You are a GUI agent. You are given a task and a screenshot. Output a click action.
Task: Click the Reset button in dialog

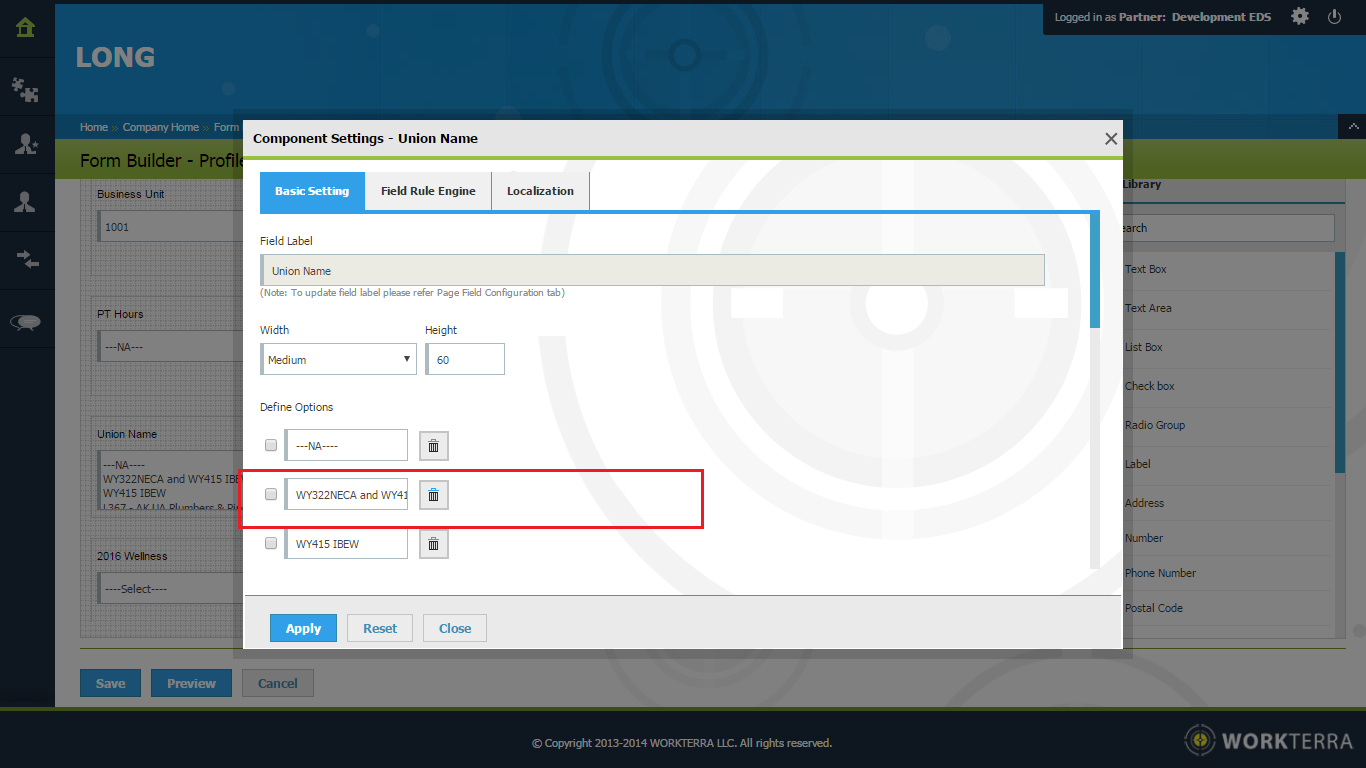click(380, 628)
